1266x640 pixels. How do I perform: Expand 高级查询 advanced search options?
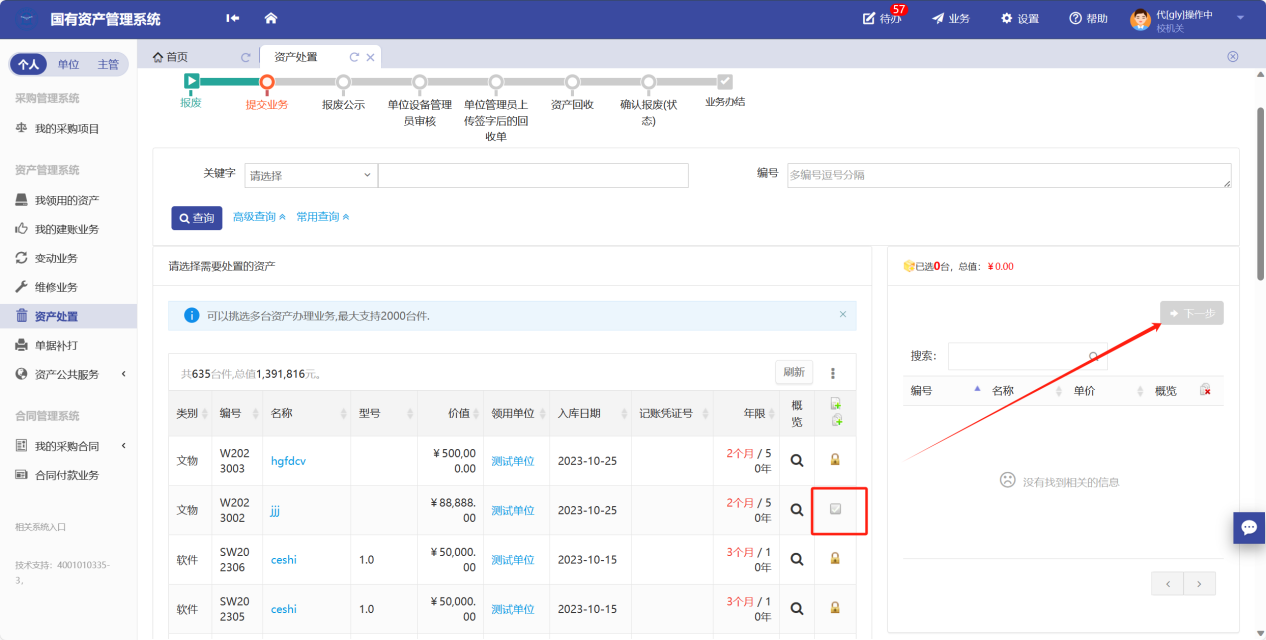pos(259,217)
